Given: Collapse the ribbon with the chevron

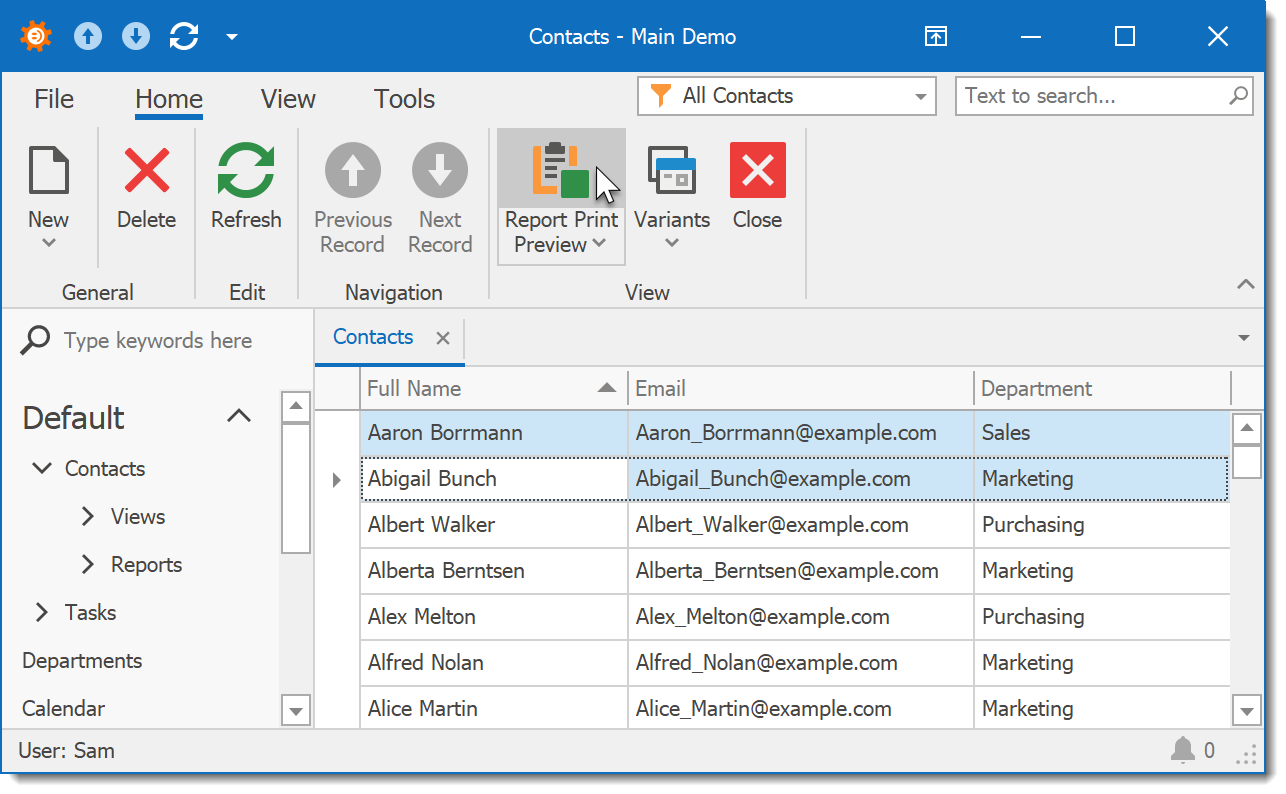Looking at the screenshot, I should [1245, 285].
